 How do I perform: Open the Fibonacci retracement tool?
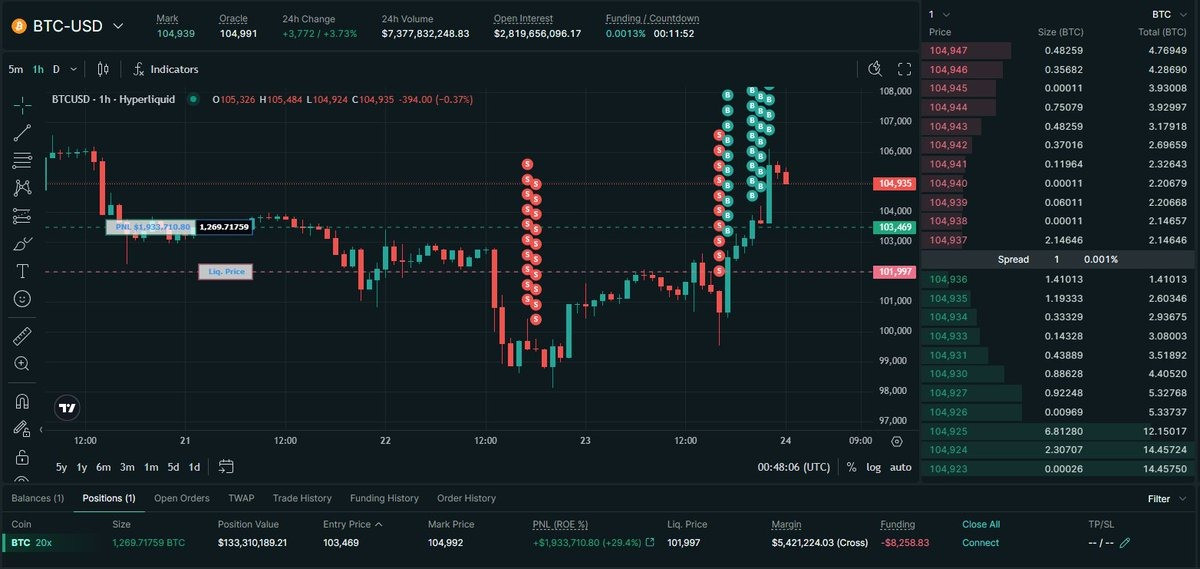pos(22,160)
